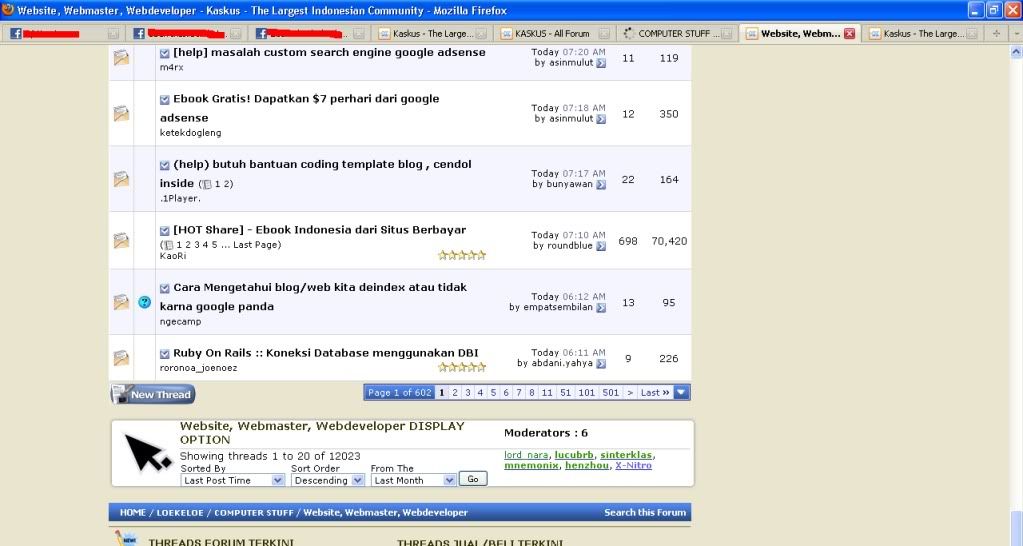Click envelope icon of the HOT Share Ebook thread
This screenshot has height=546, width=1023.
[x=121, y=240]
